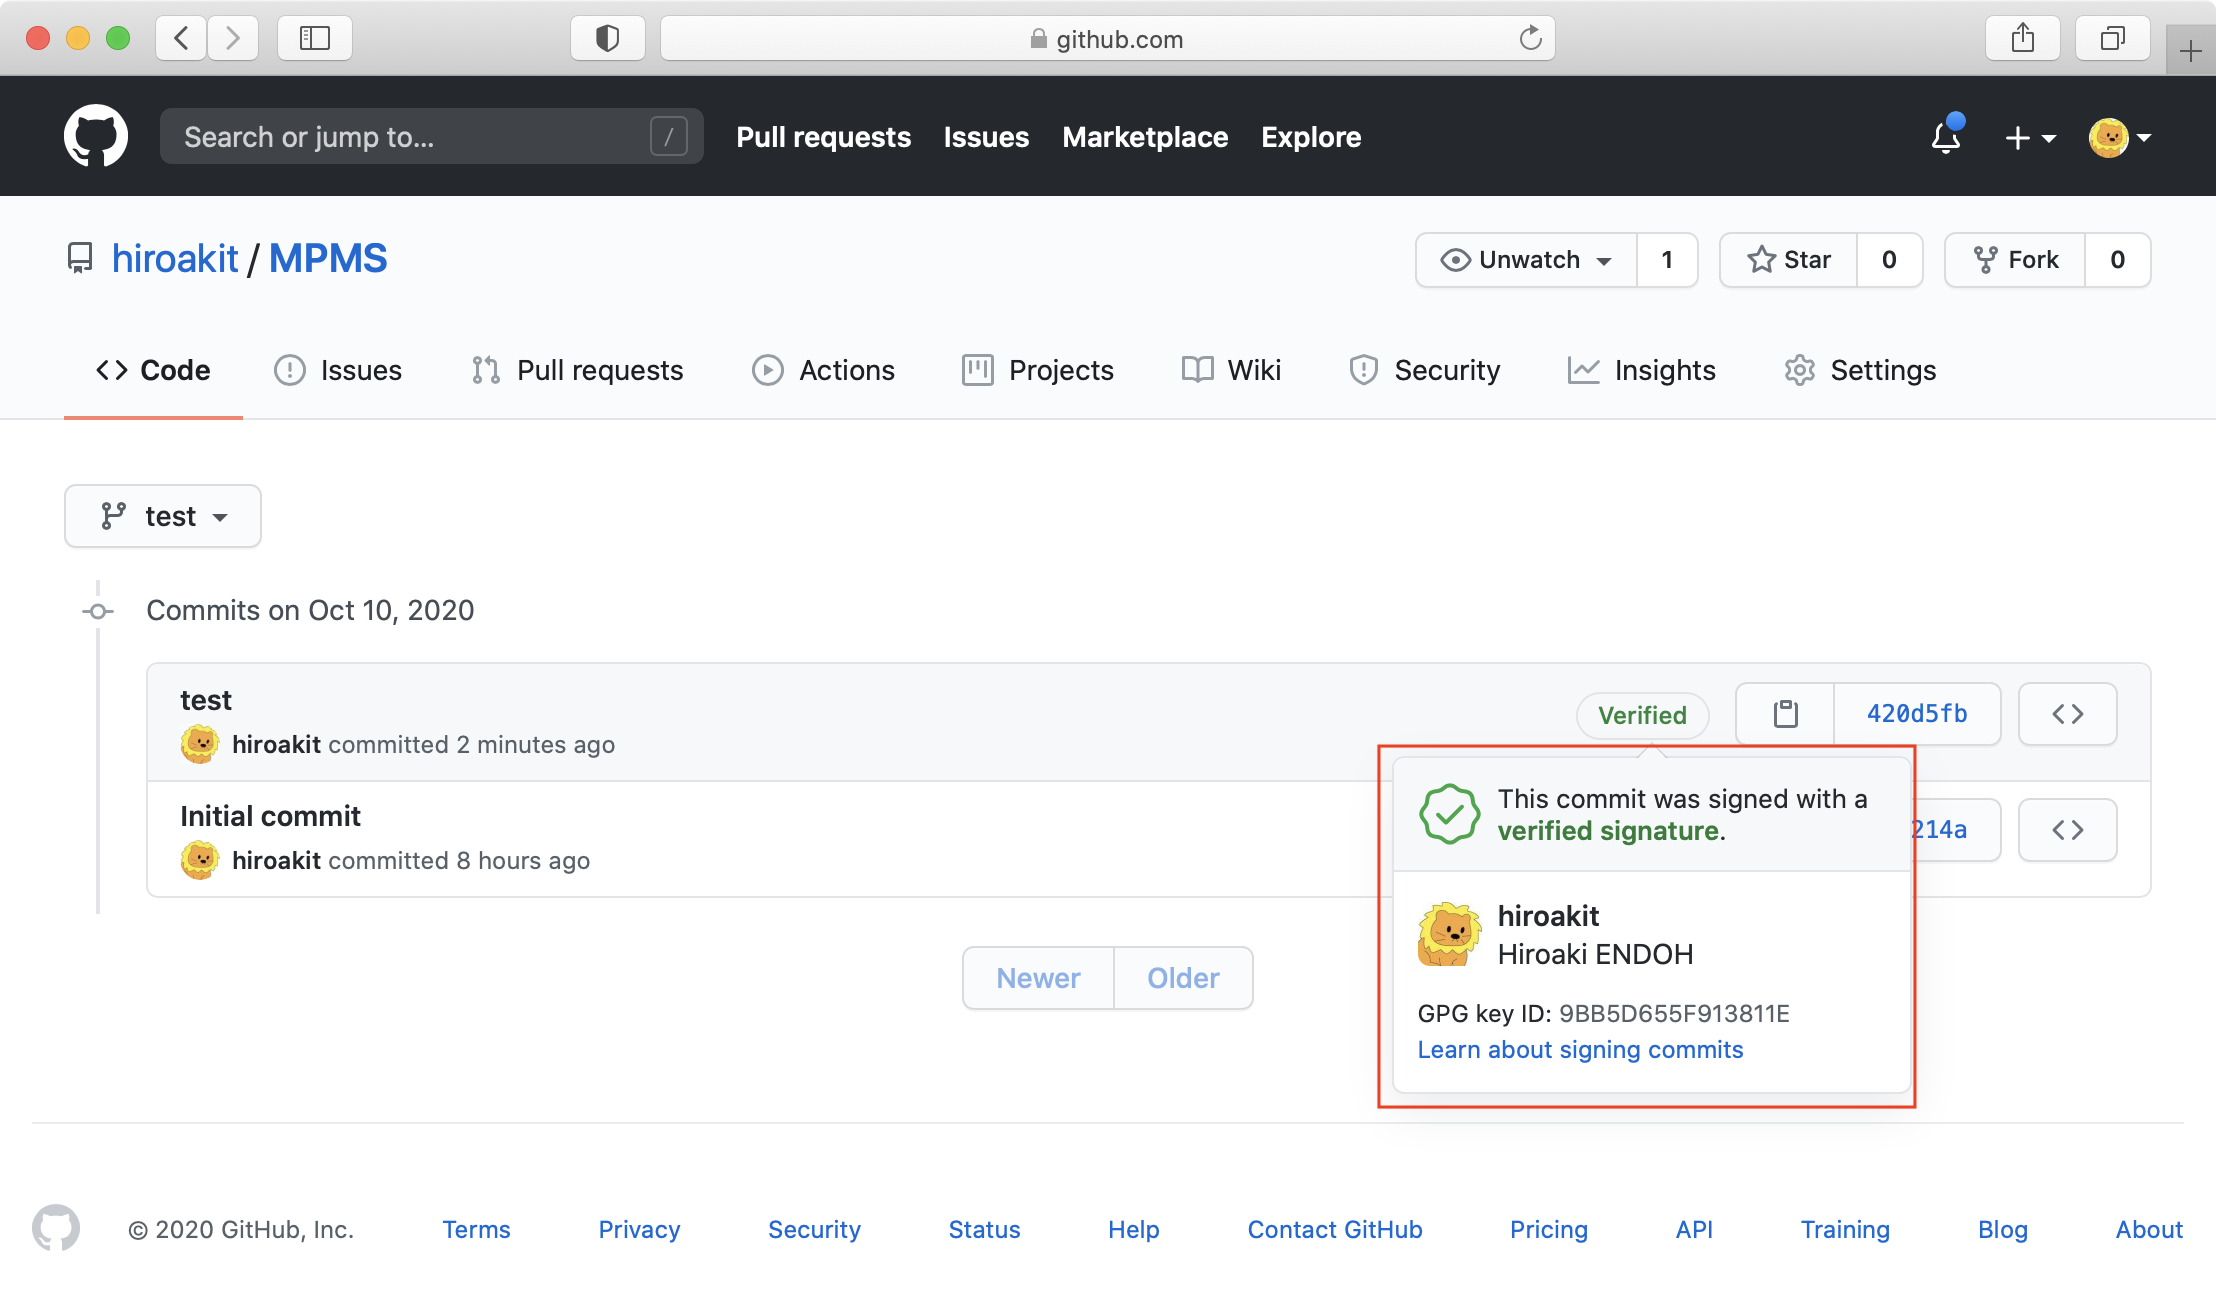The width and height of the screenshot is (2216, 1302).
Task: Switch to the Actions tab
Action: [x=824, y=370]
